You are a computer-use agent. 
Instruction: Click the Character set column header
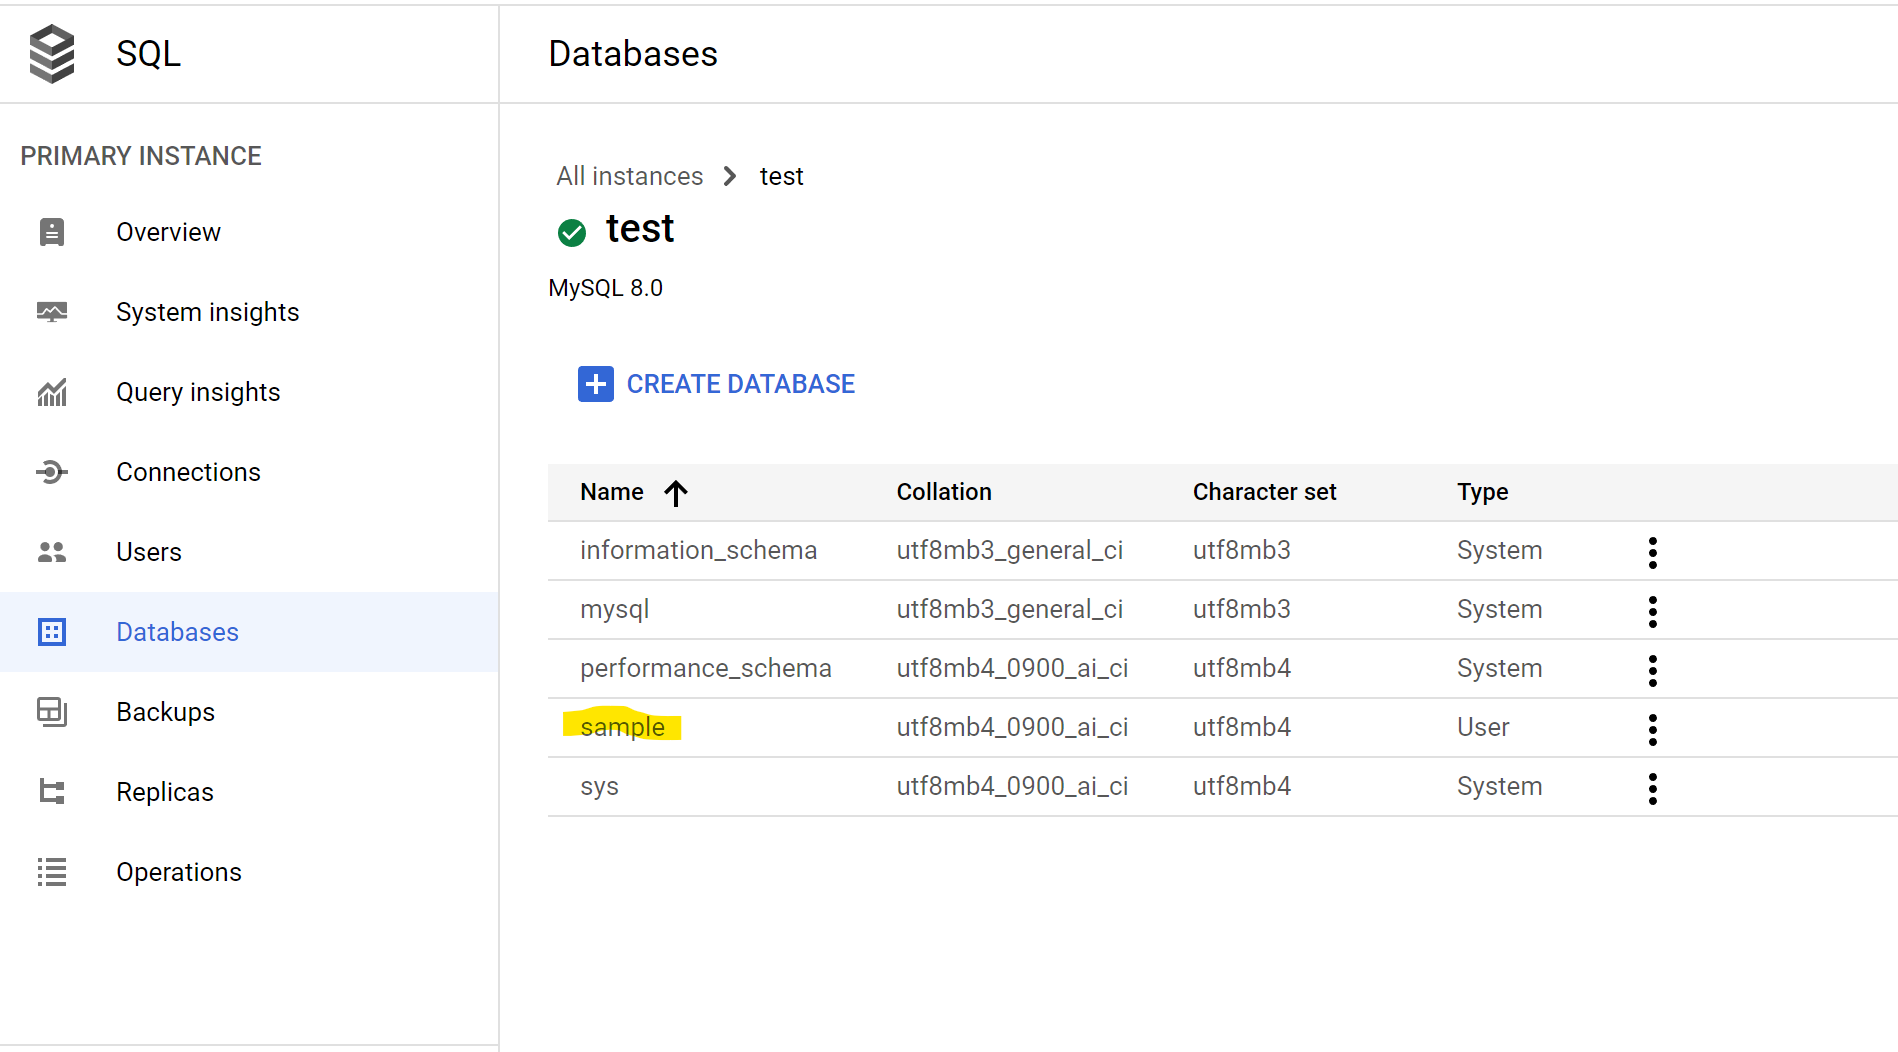[1265, 492]
